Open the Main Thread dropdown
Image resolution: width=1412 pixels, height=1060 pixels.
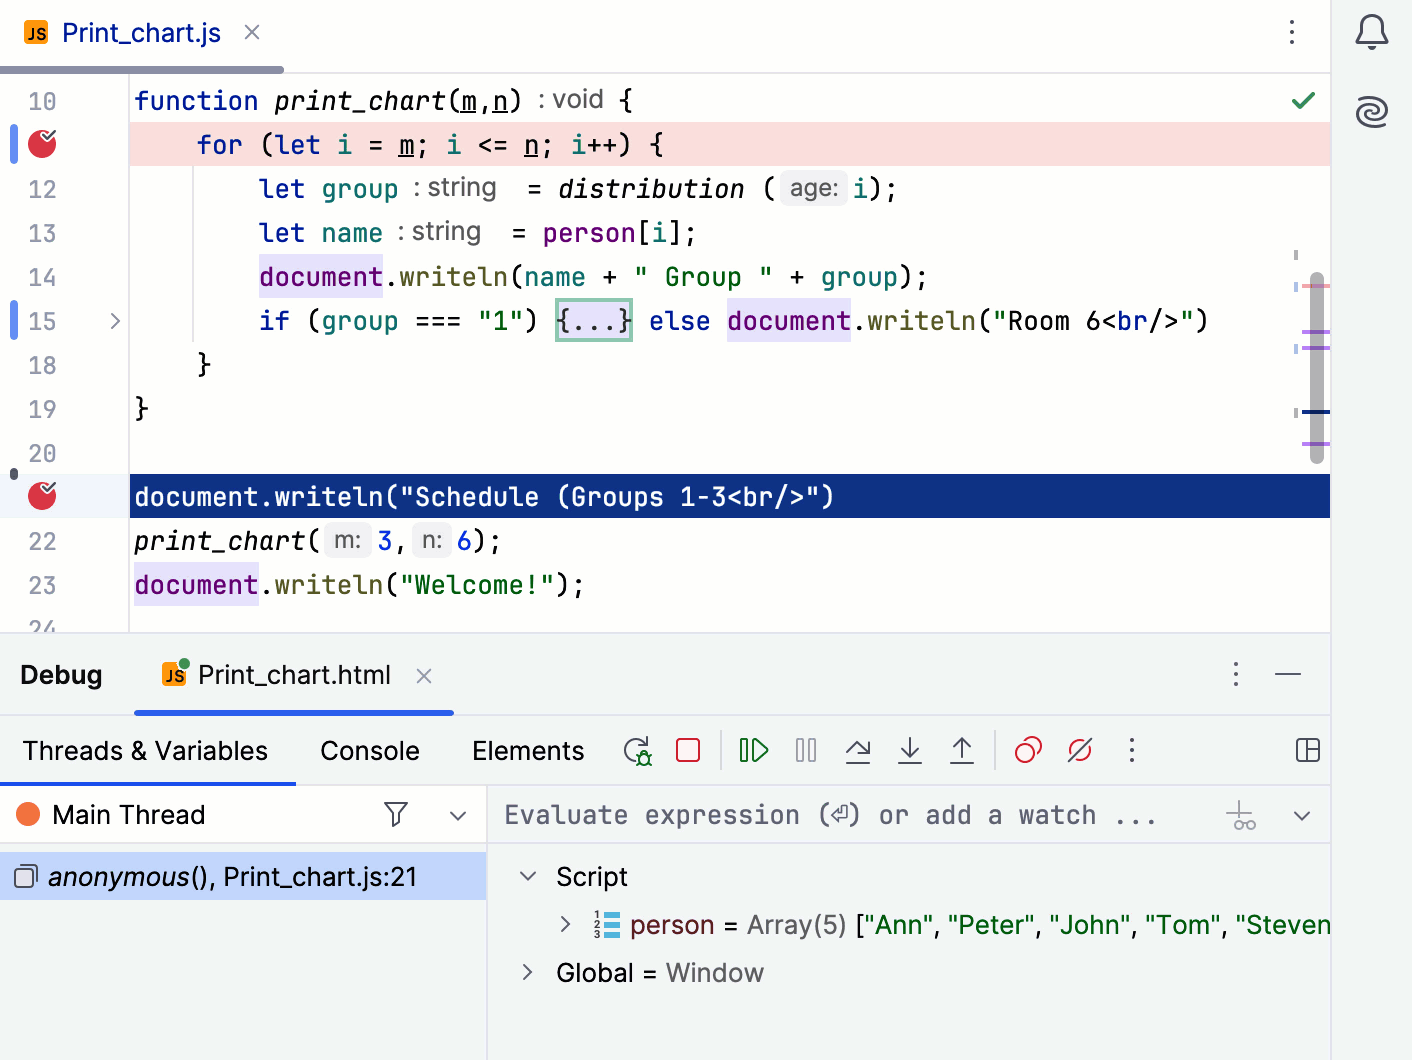tap(459, 814)
